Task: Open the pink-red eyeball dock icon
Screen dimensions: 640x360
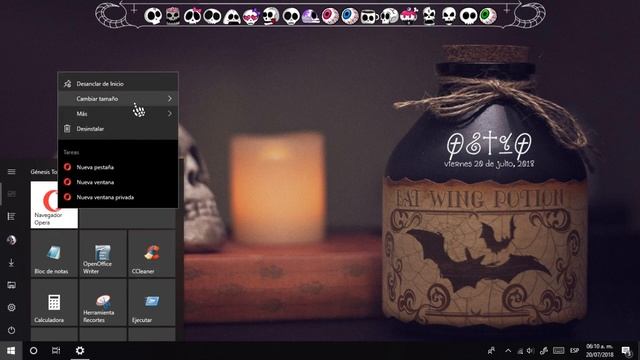Action: tap(330, 16)
